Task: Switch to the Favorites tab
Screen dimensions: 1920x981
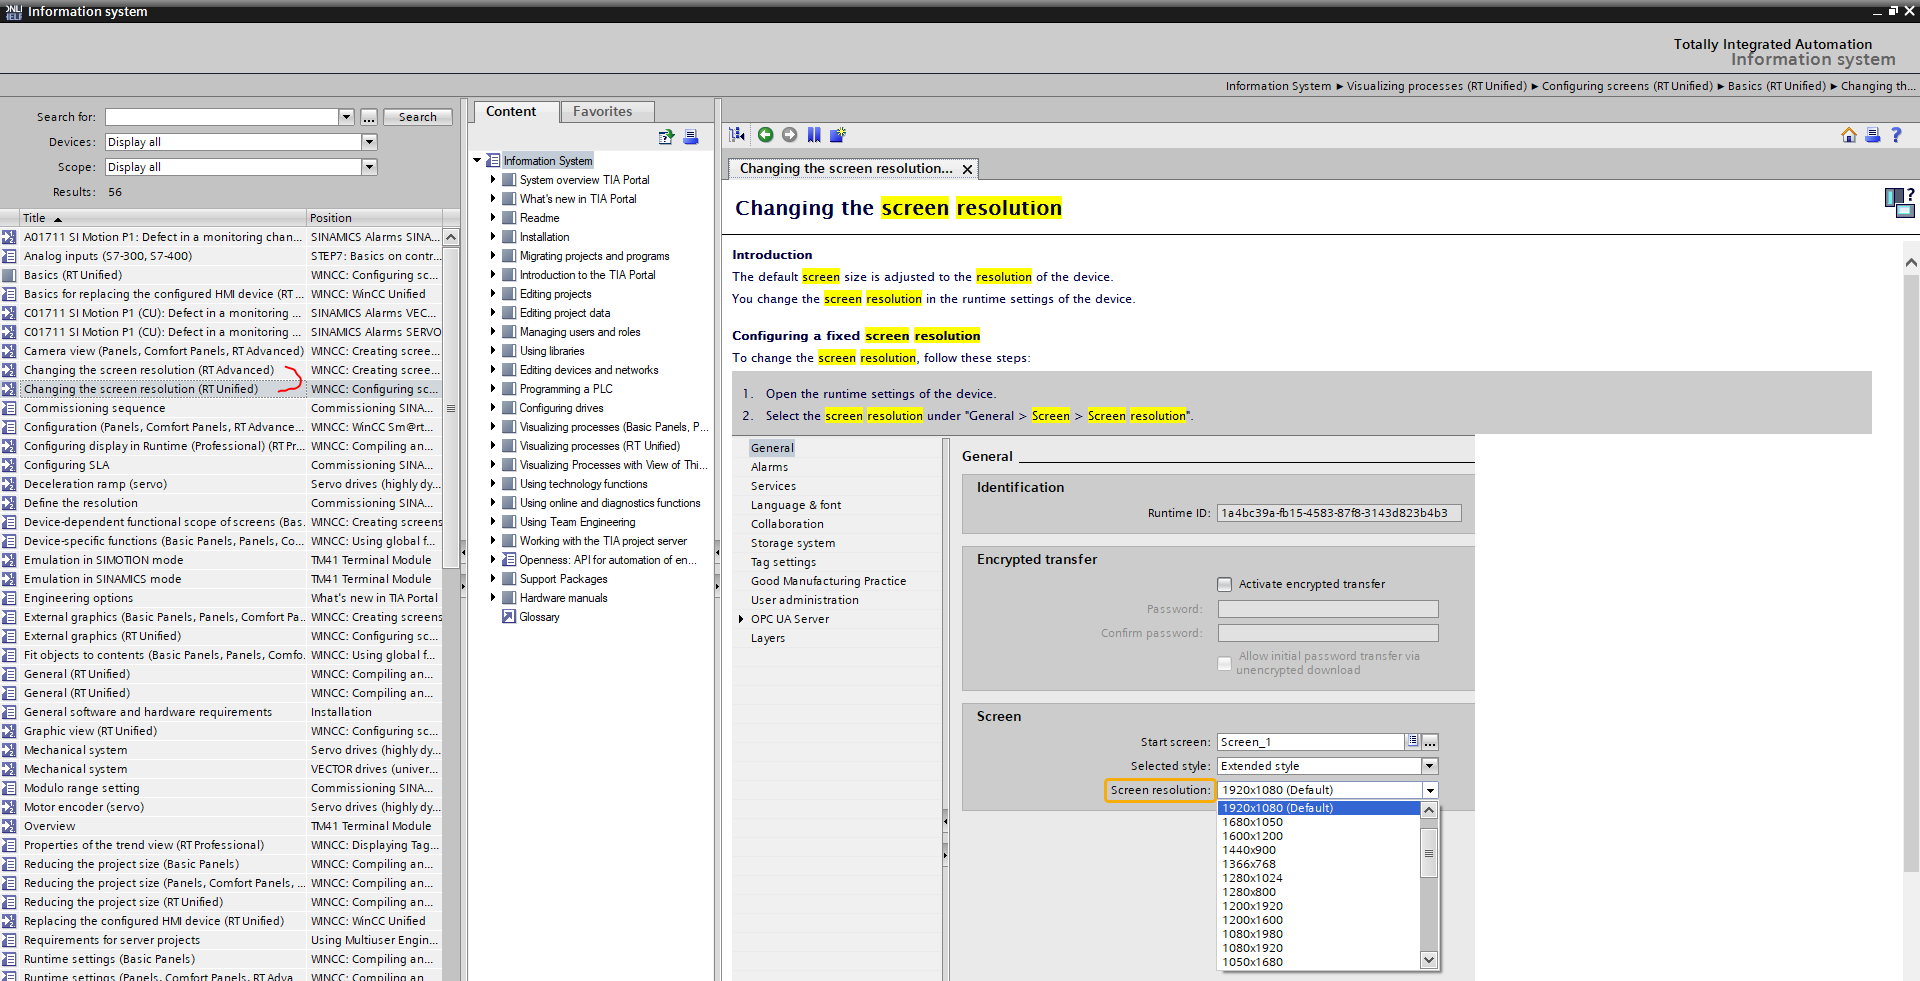Action: coord(602,111)
